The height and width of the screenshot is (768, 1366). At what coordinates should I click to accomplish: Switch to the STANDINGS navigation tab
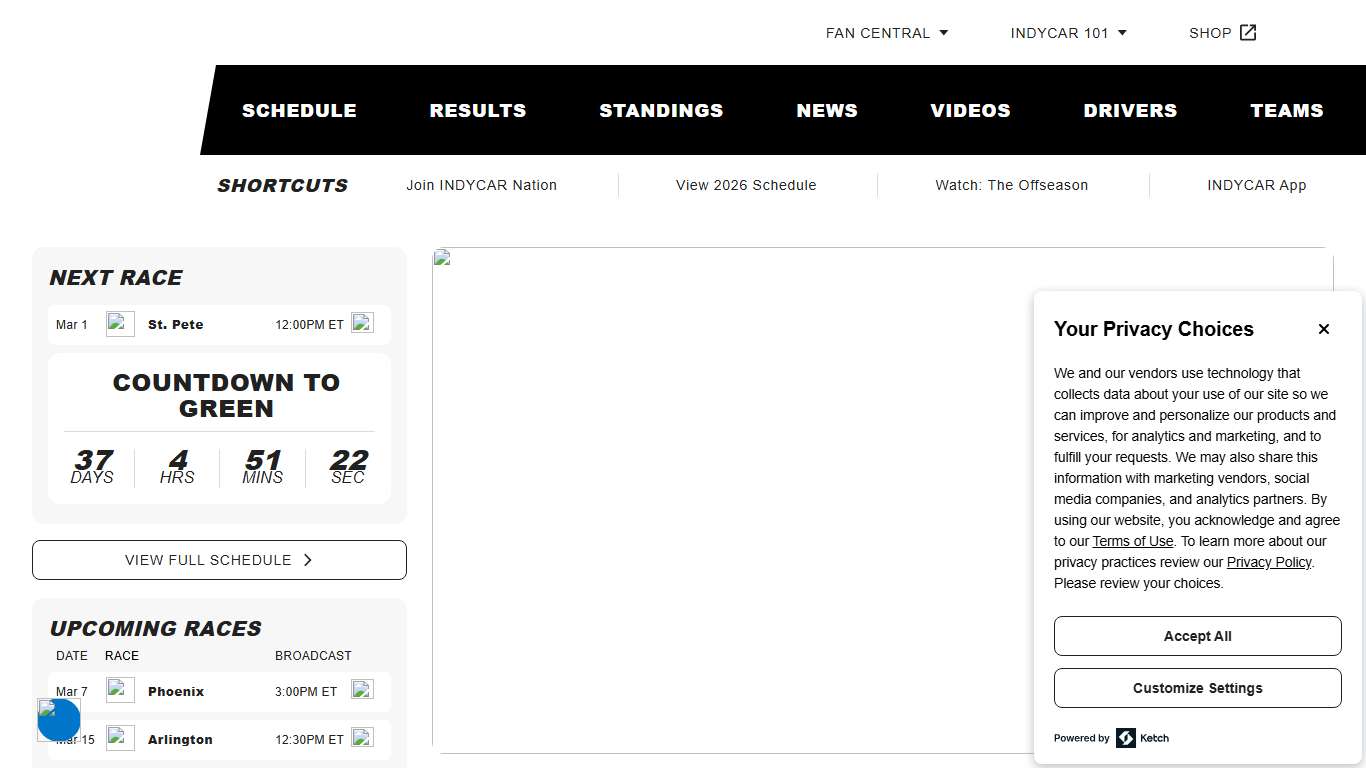point(661,110)
